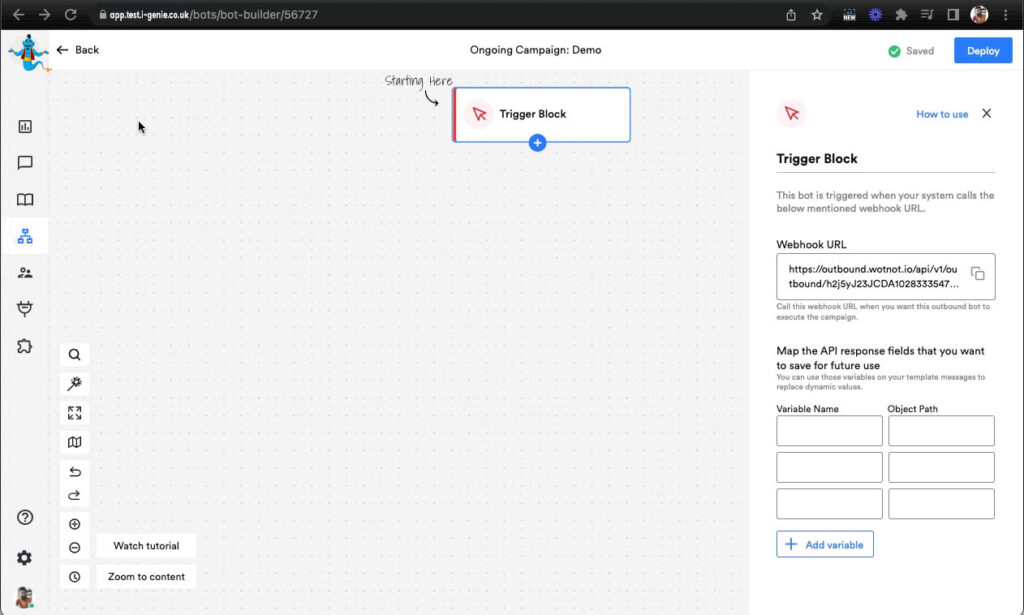Click the redo arrow on canvas toolbar
Screen dimensions: 1024x615
[x=75, y=495]
